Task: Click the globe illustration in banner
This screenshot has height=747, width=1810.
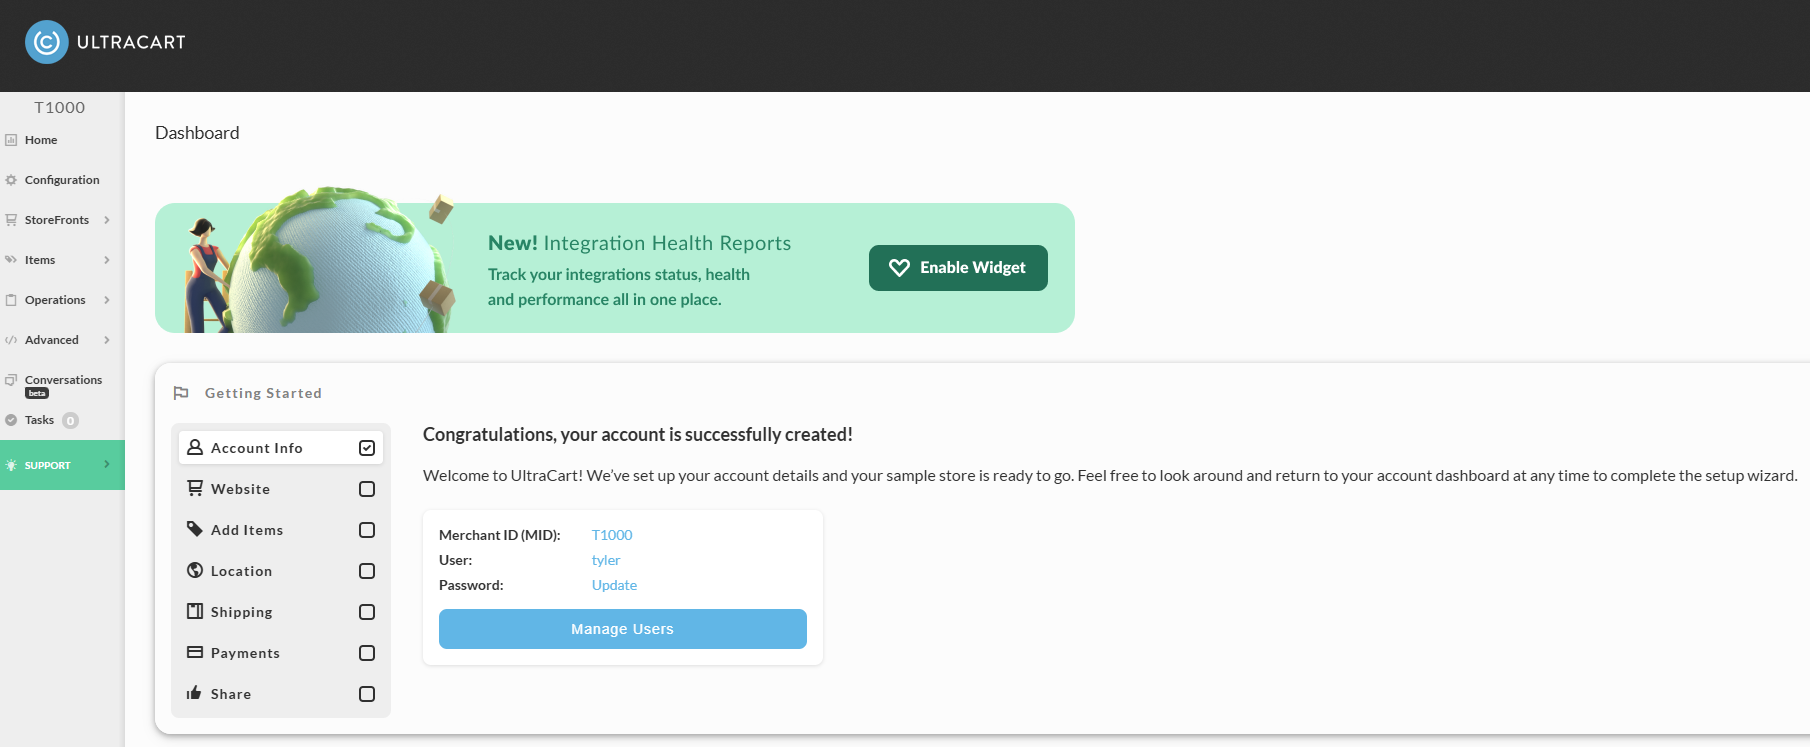Action: [x=340, y=262]
